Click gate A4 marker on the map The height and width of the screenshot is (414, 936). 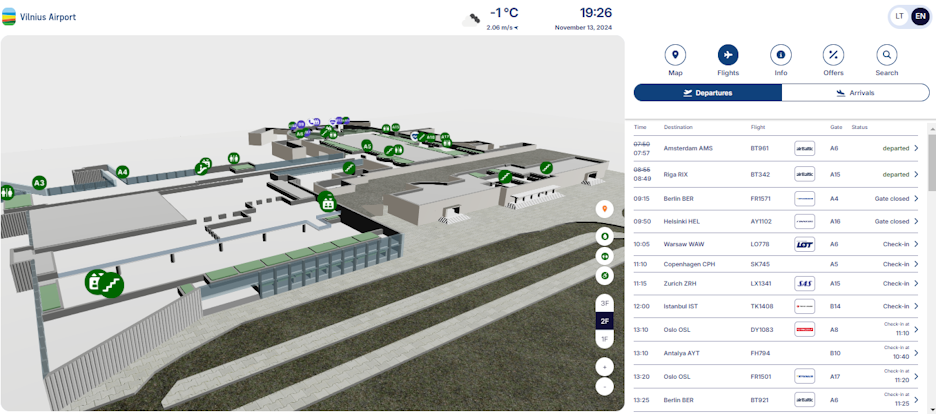click(x=123, y=172)
